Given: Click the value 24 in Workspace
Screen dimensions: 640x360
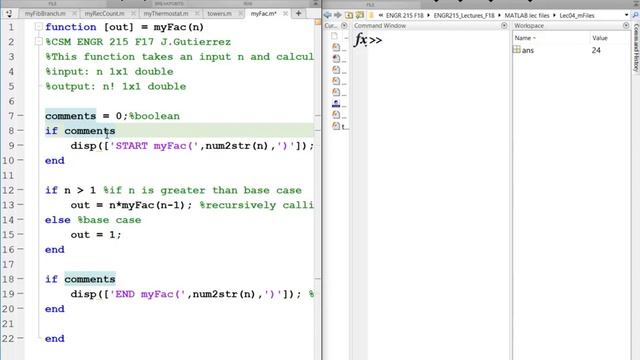Looking at the screenshot, I should click(x=596, y=50).
